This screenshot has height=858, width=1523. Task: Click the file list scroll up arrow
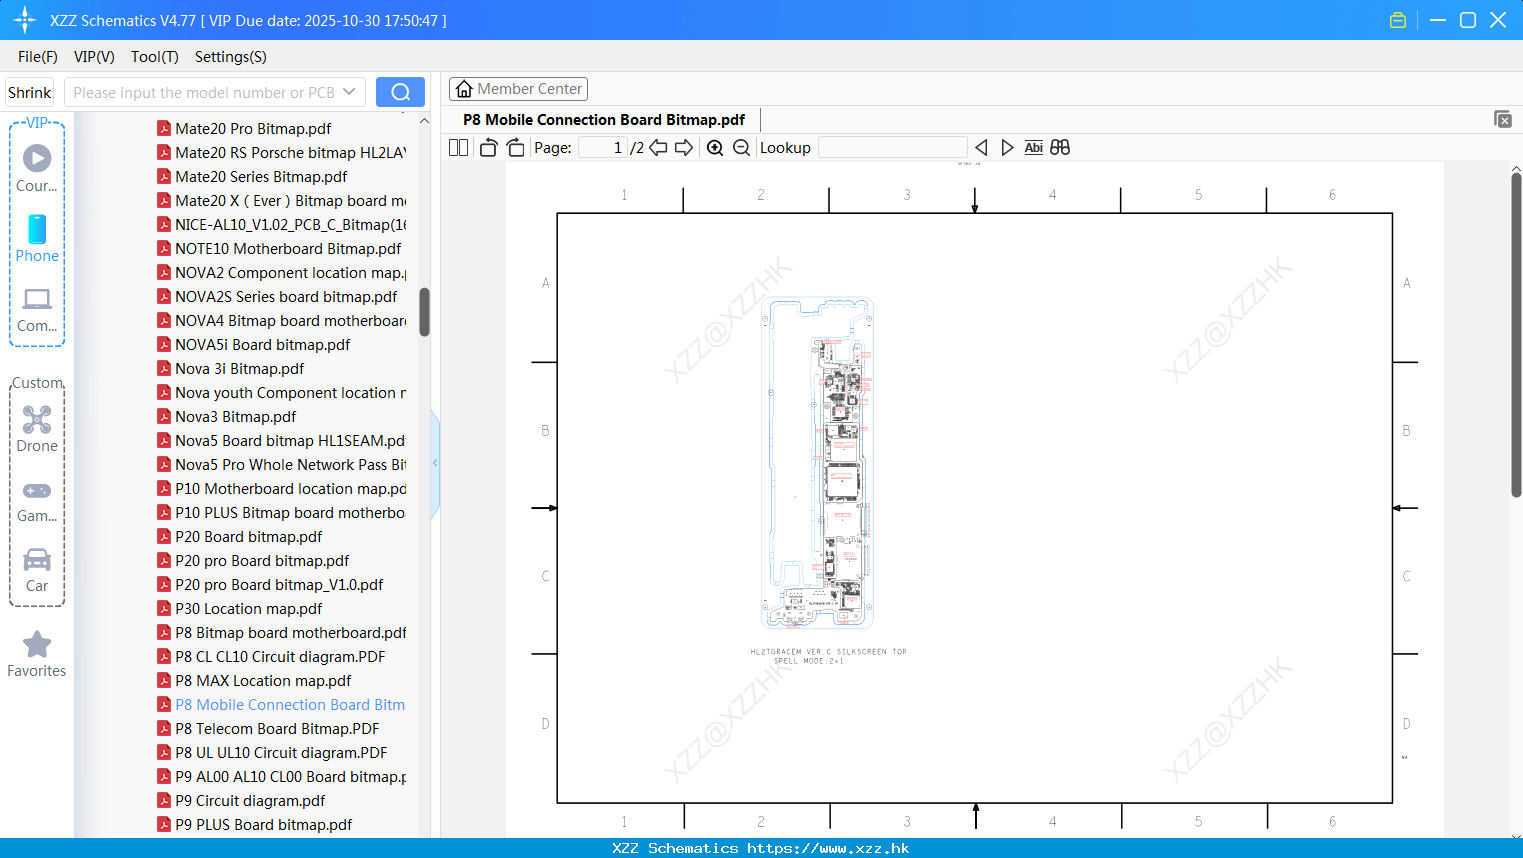pyautogui.click(x=424, y=120)
